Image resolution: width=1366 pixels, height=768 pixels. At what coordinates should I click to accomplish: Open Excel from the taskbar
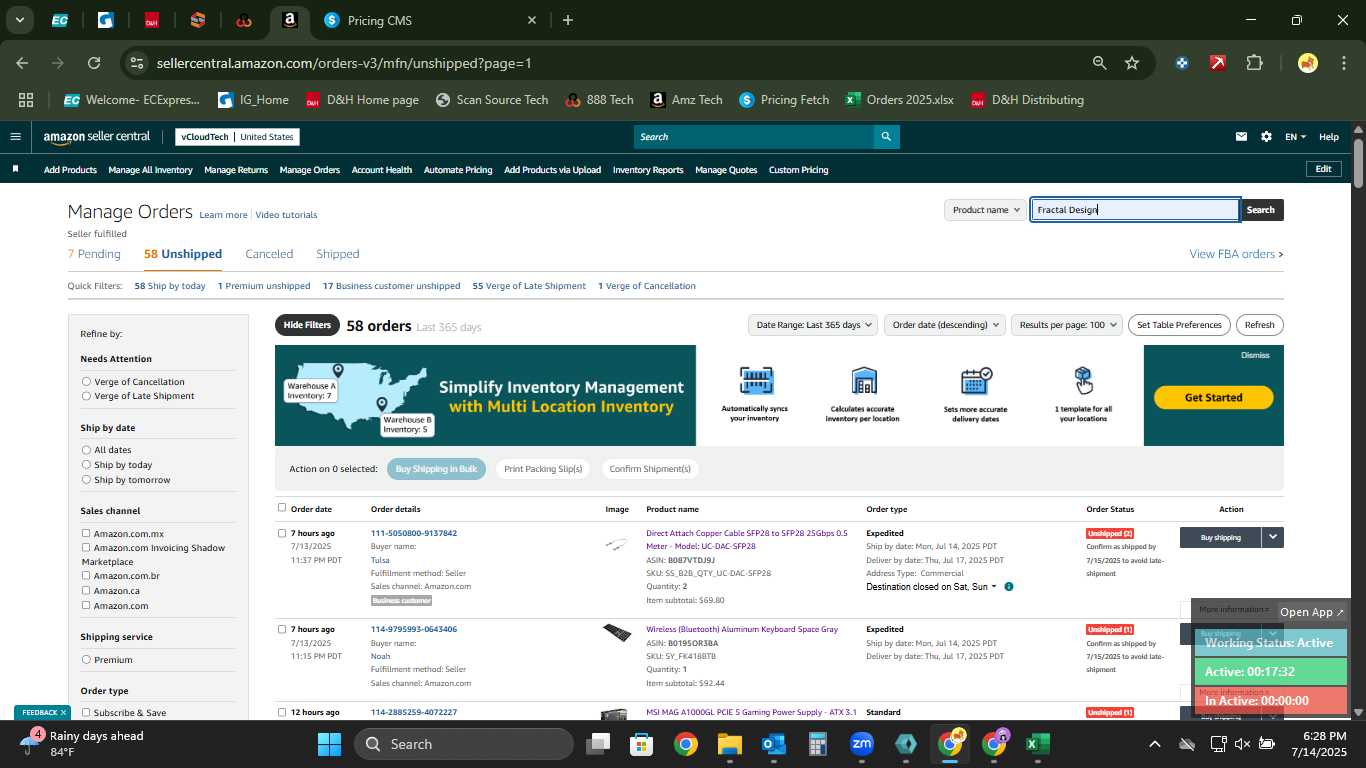[x=1037, y=744]
